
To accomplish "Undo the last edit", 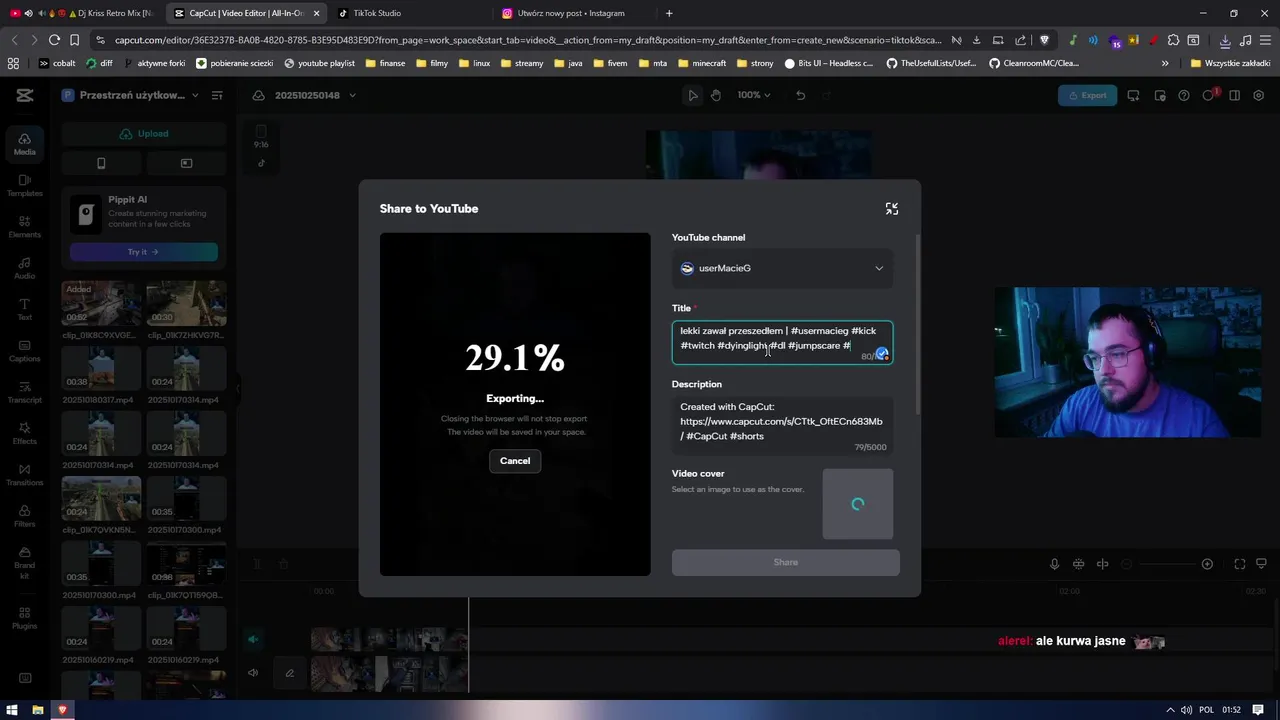I will point(800,95).
